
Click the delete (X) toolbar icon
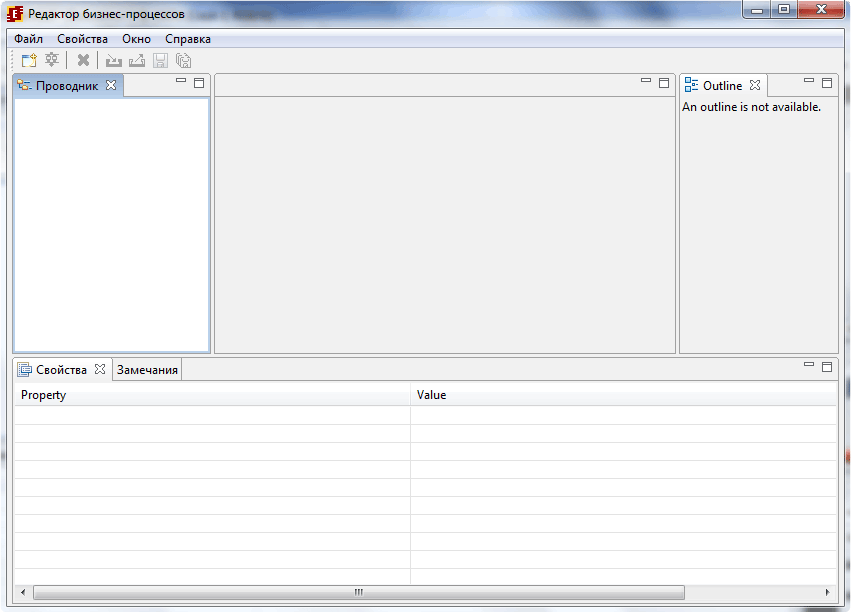83,59
